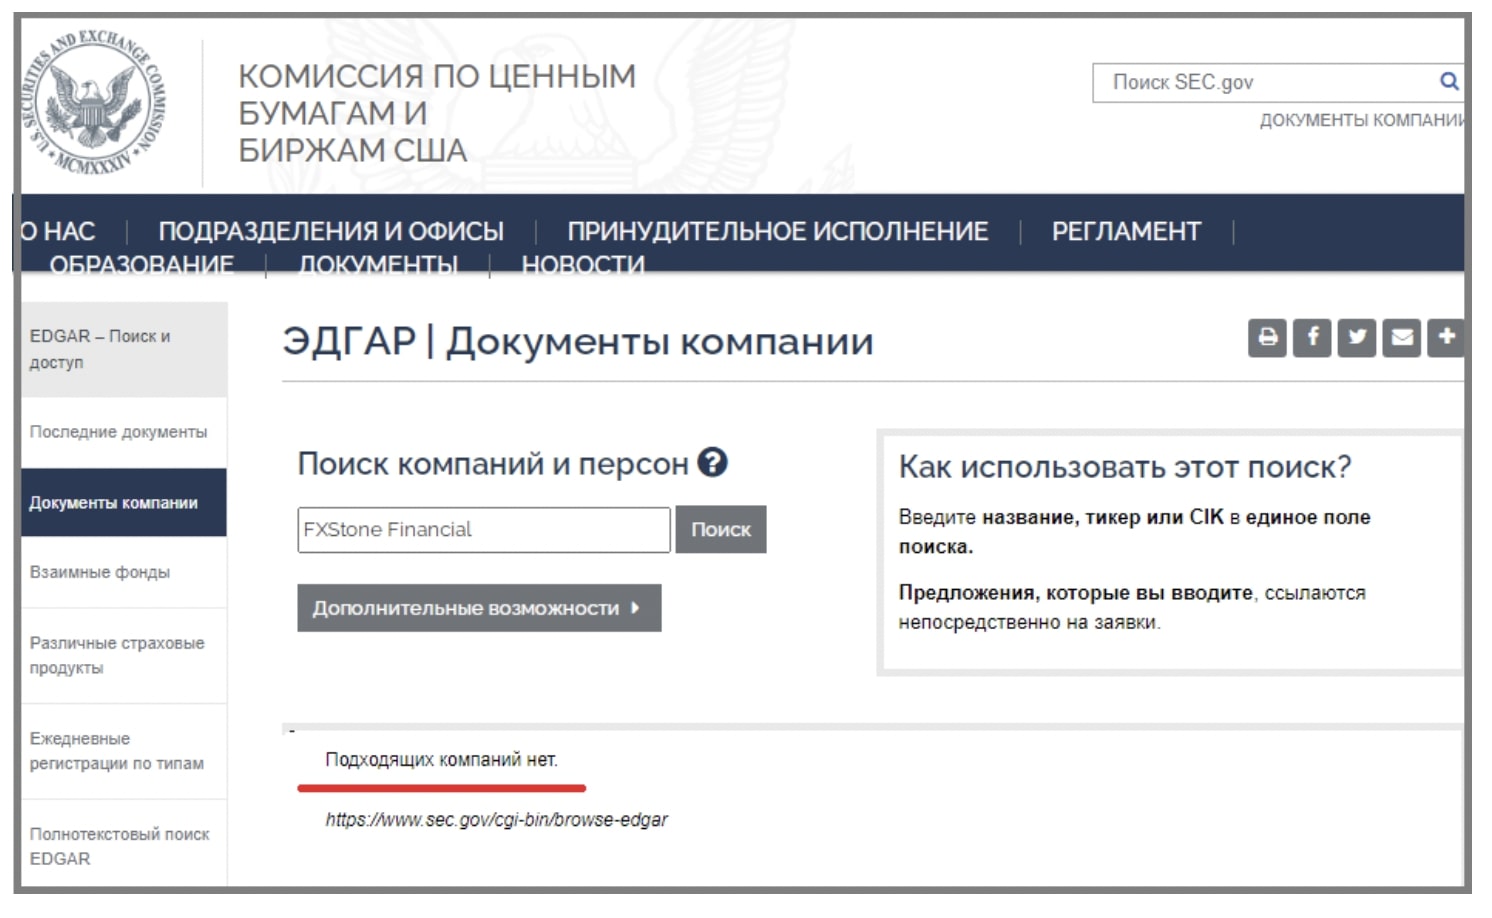Open 'ПРИНУДИТЕЛЬНОЕ ИСПОЛНЕНИЕ' menu
Screen dimensions: 1492x918
777,231
